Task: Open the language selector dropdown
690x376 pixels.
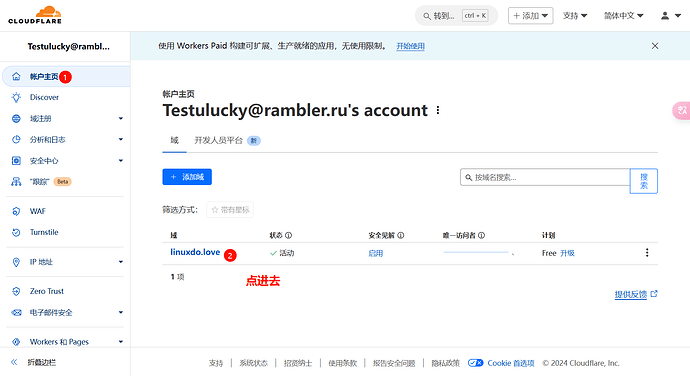Action: (x=624, y=16)
